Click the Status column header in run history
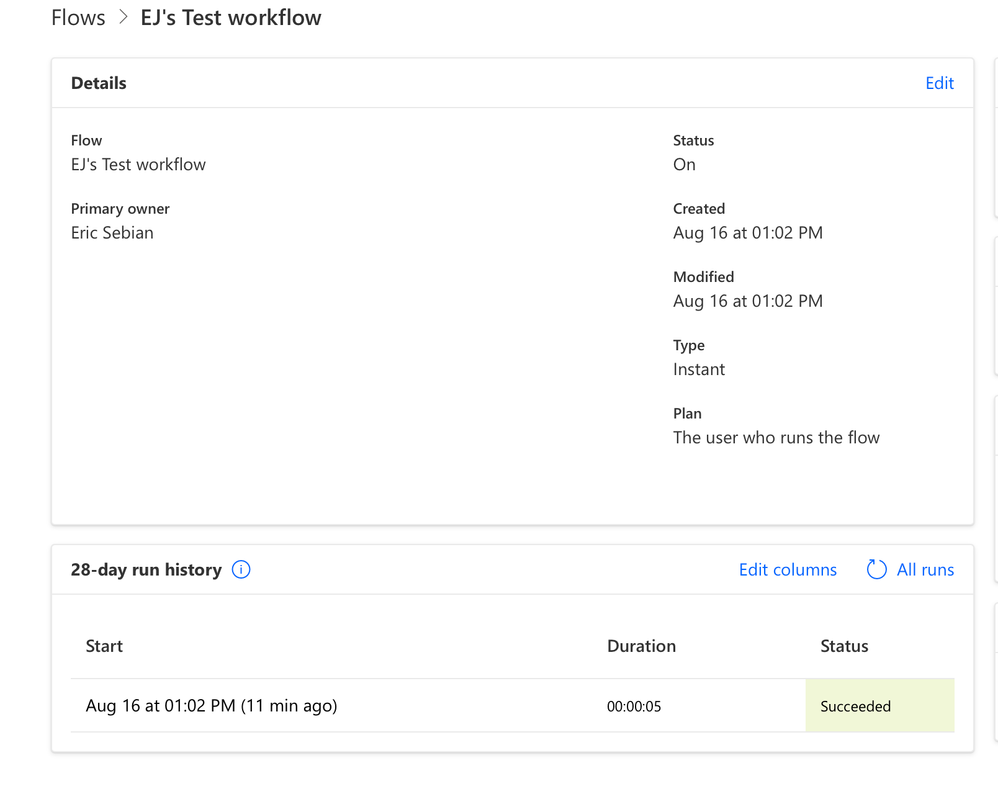Screen dimensions: 998x806 (844, 646)
